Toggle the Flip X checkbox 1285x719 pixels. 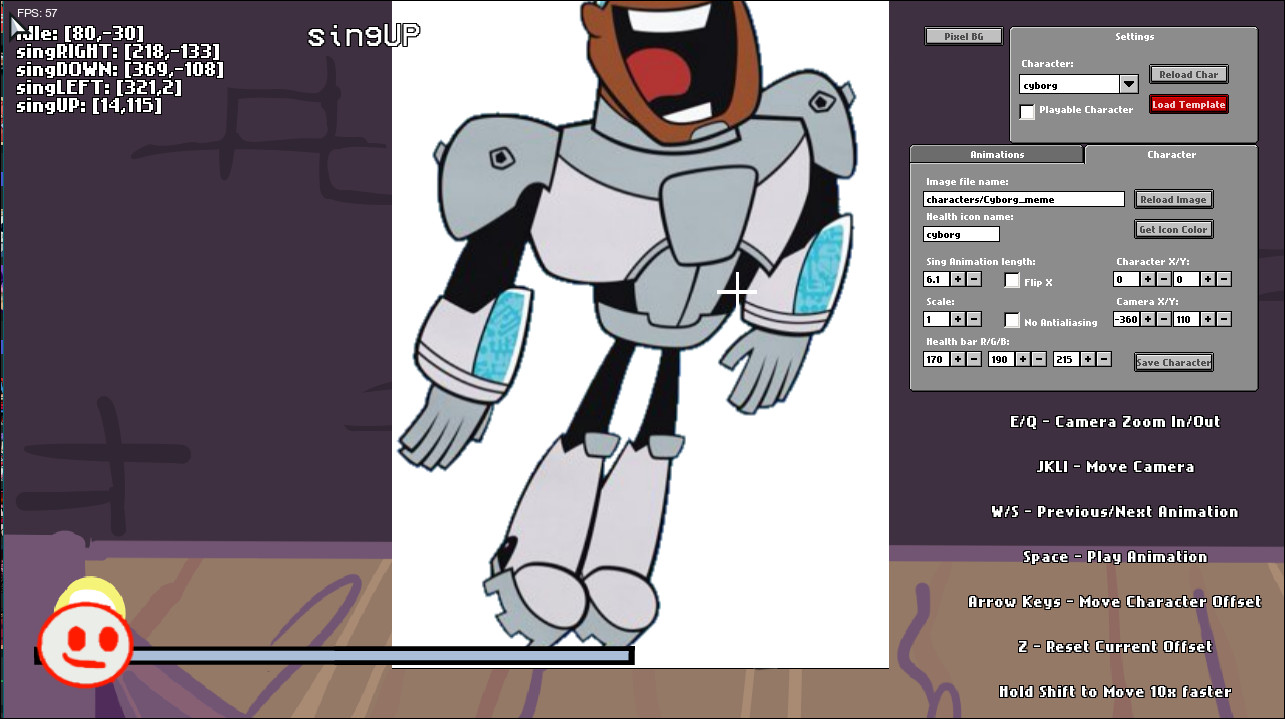tap(1012, 281)
